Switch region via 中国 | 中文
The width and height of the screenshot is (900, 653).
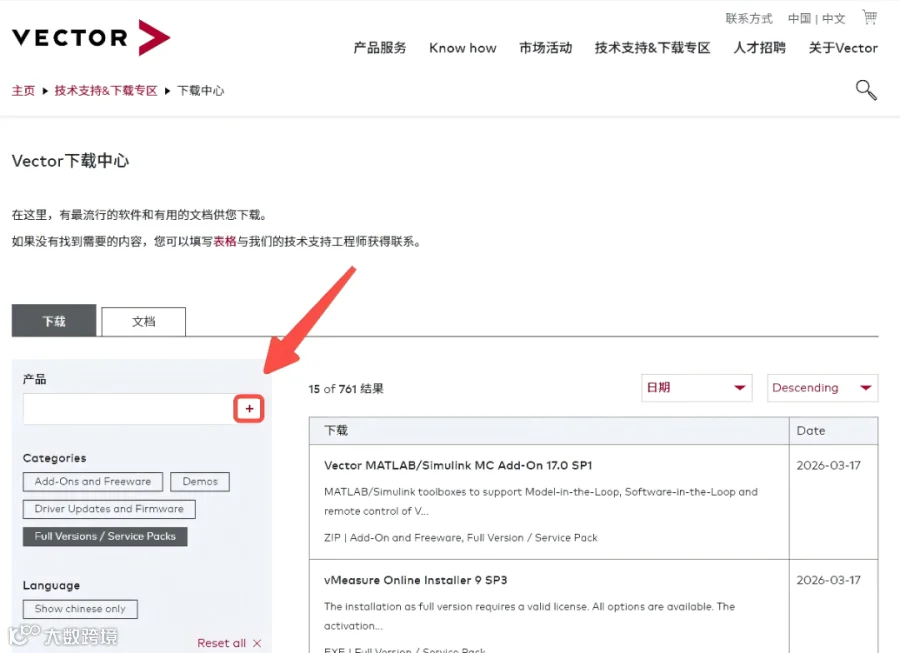point(816,18)
